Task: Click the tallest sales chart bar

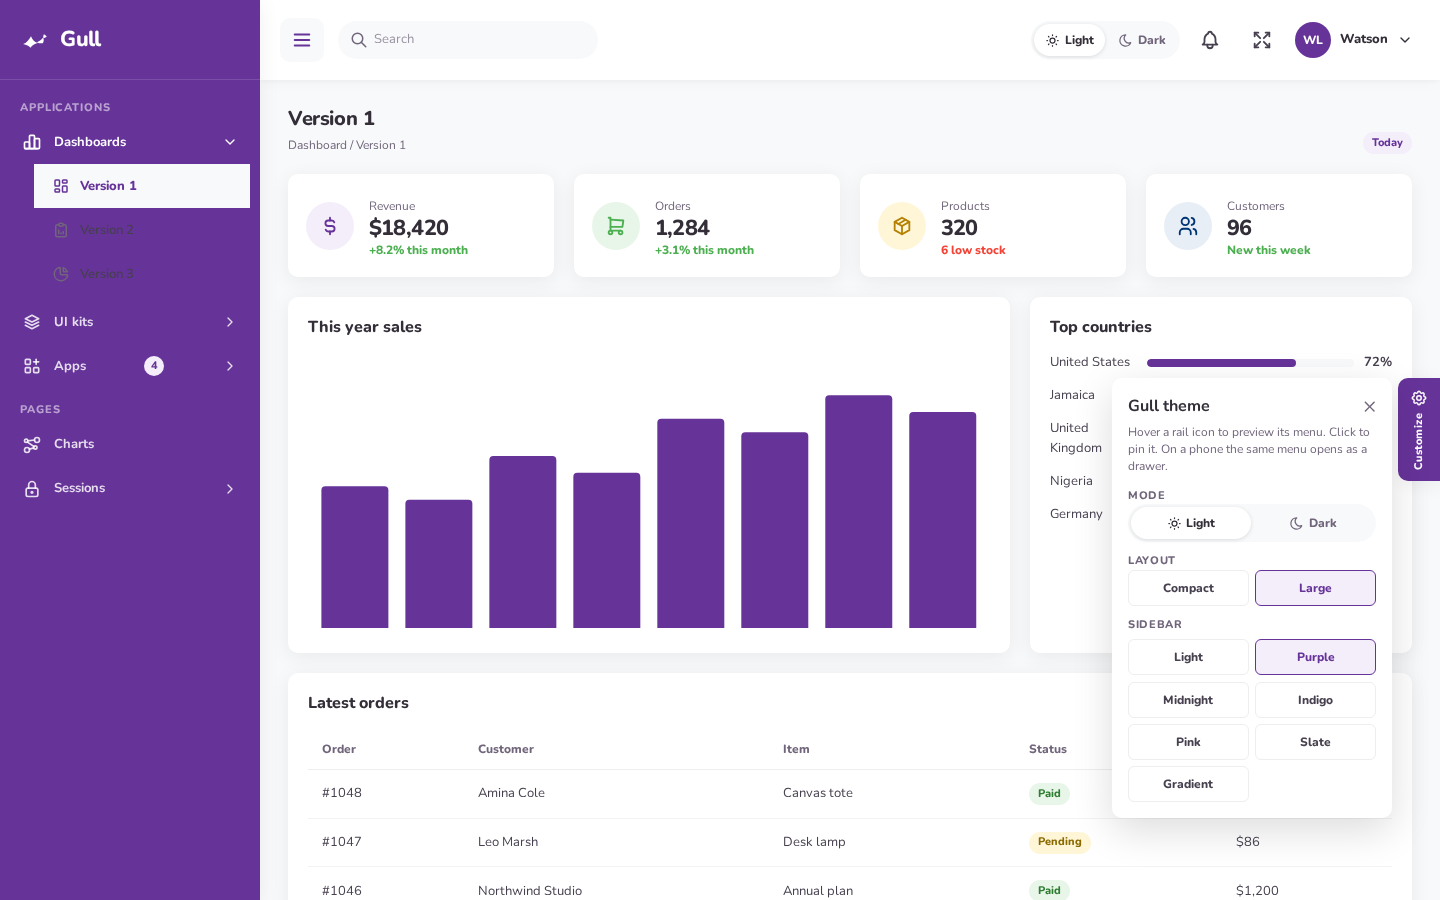Action: tap(858, 512)
